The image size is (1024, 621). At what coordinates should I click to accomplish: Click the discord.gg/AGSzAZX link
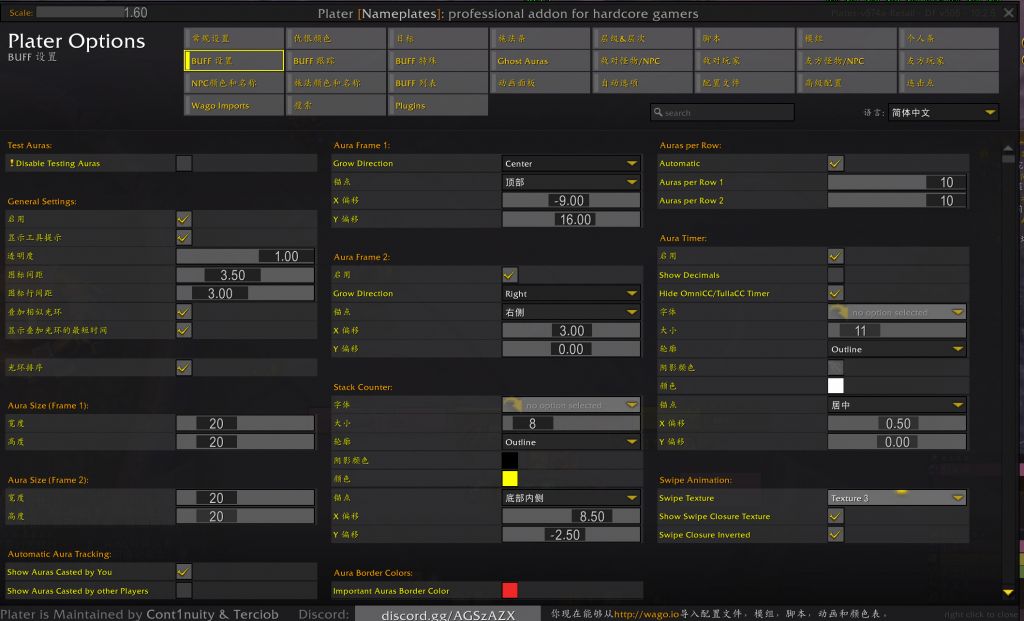click(x=448, y=614)
